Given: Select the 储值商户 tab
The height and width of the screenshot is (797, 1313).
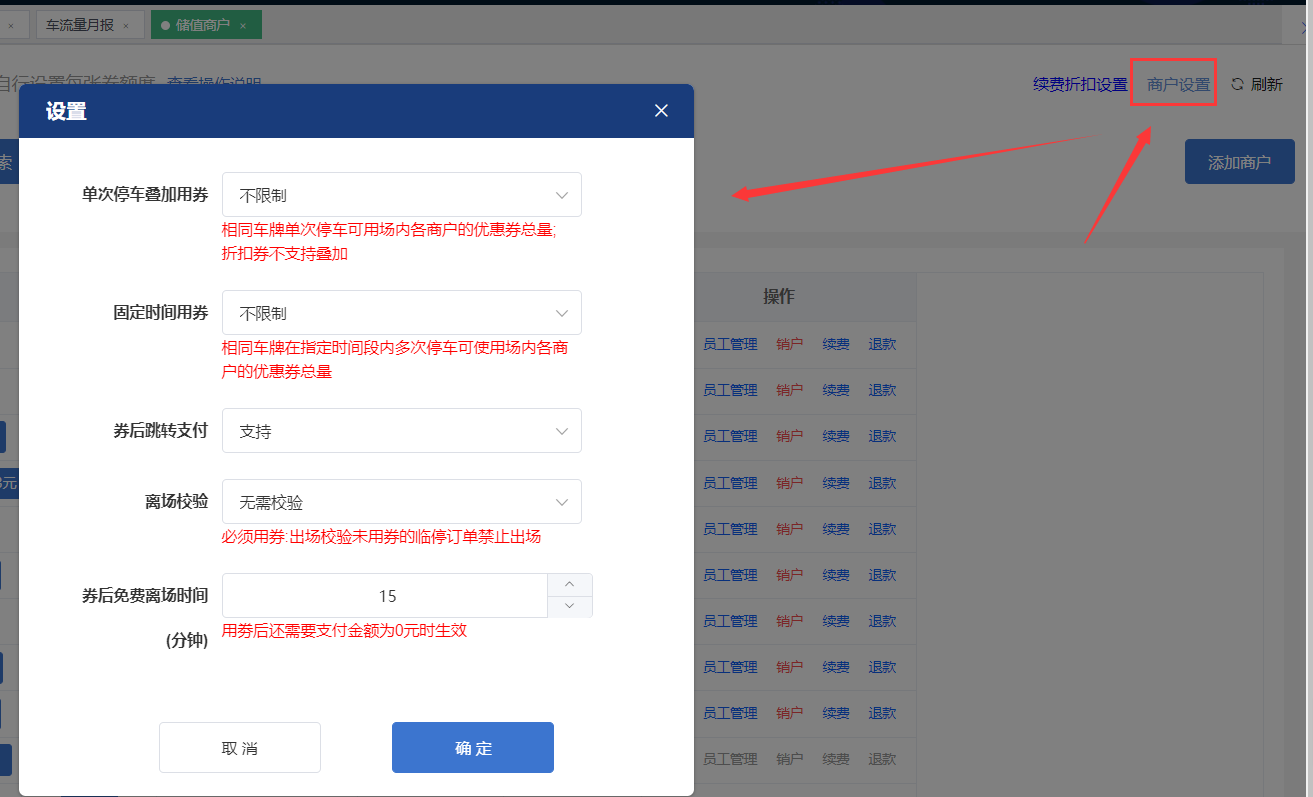Looking at the screenshot, I should (203, 25).
